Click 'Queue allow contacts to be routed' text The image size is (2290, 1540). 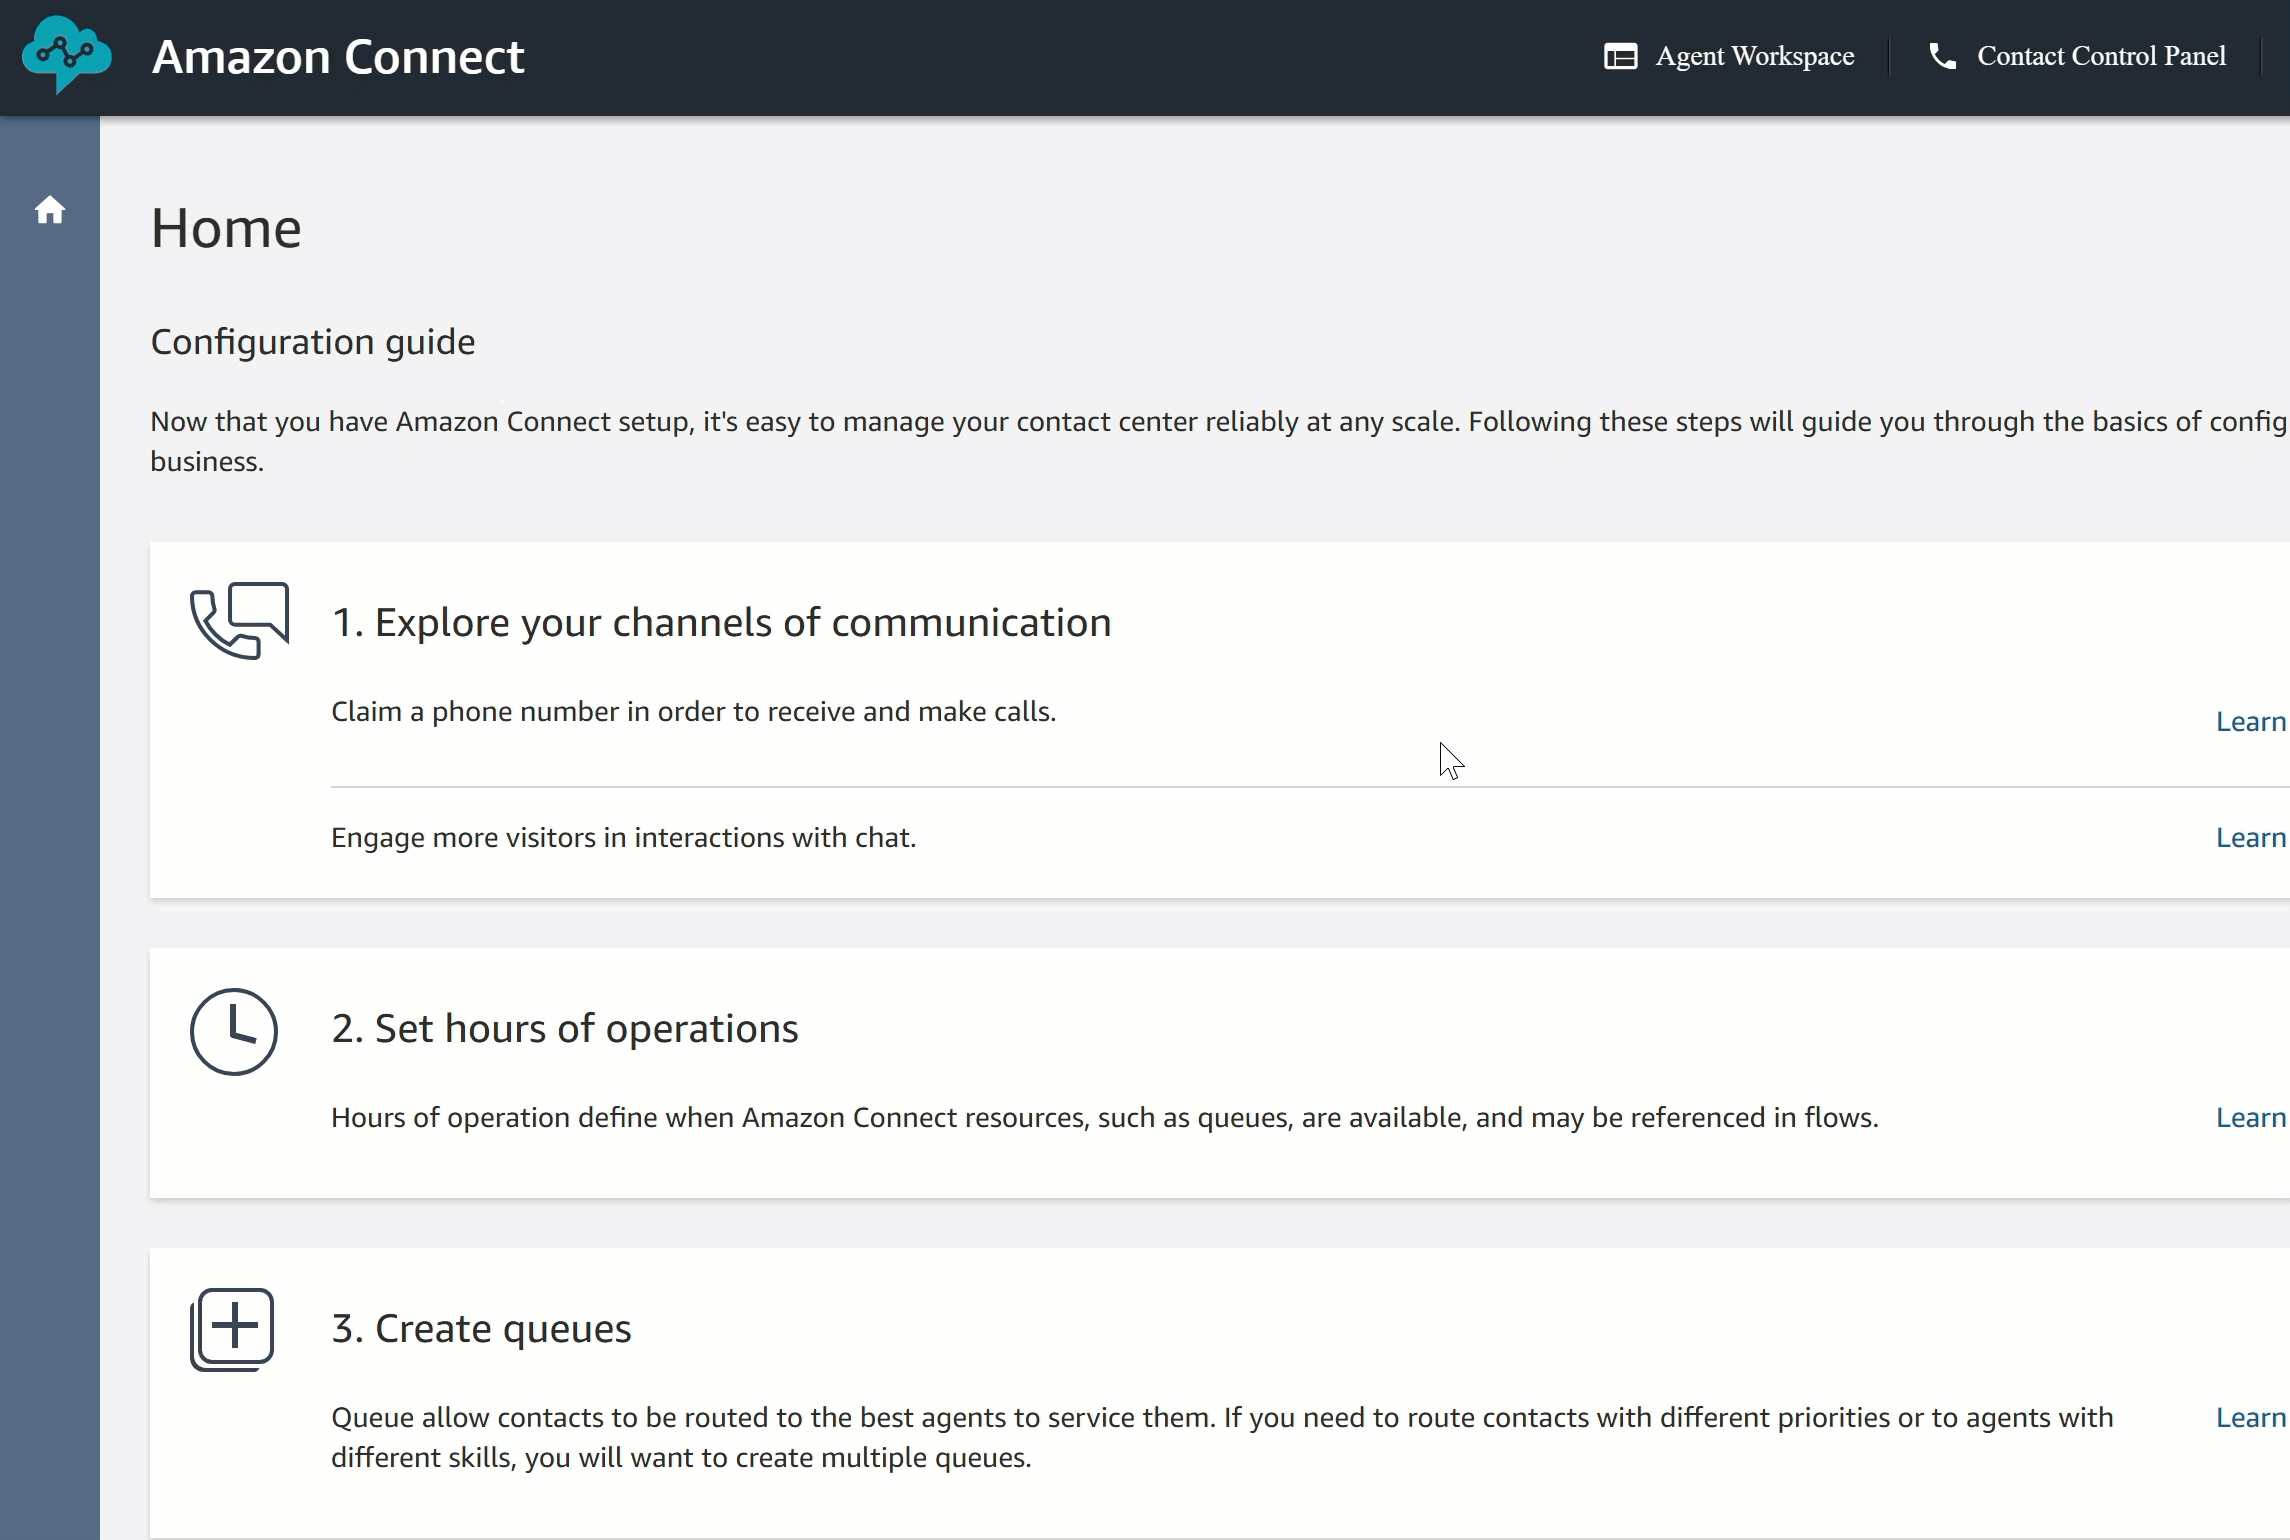click(1222, 1438)
